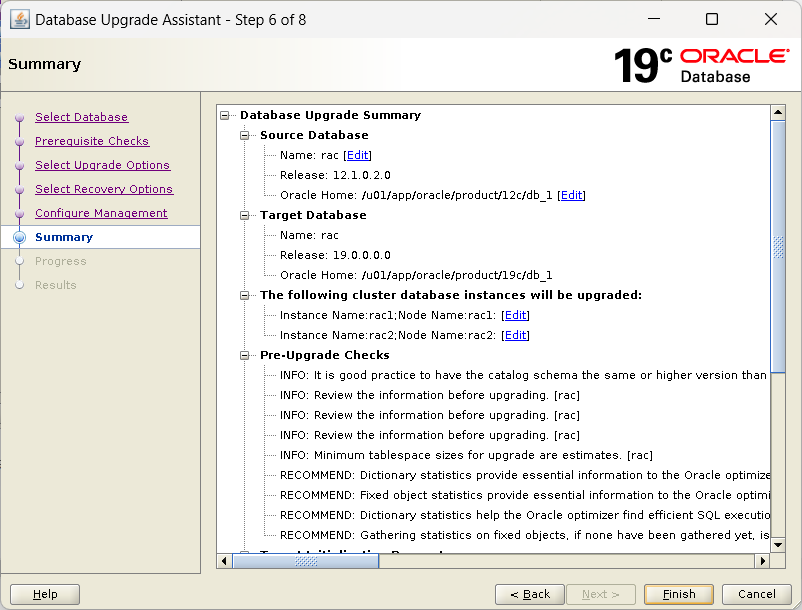The image size is (802, 610).
Task: Click the Help button
Action: tap(45, 594)
